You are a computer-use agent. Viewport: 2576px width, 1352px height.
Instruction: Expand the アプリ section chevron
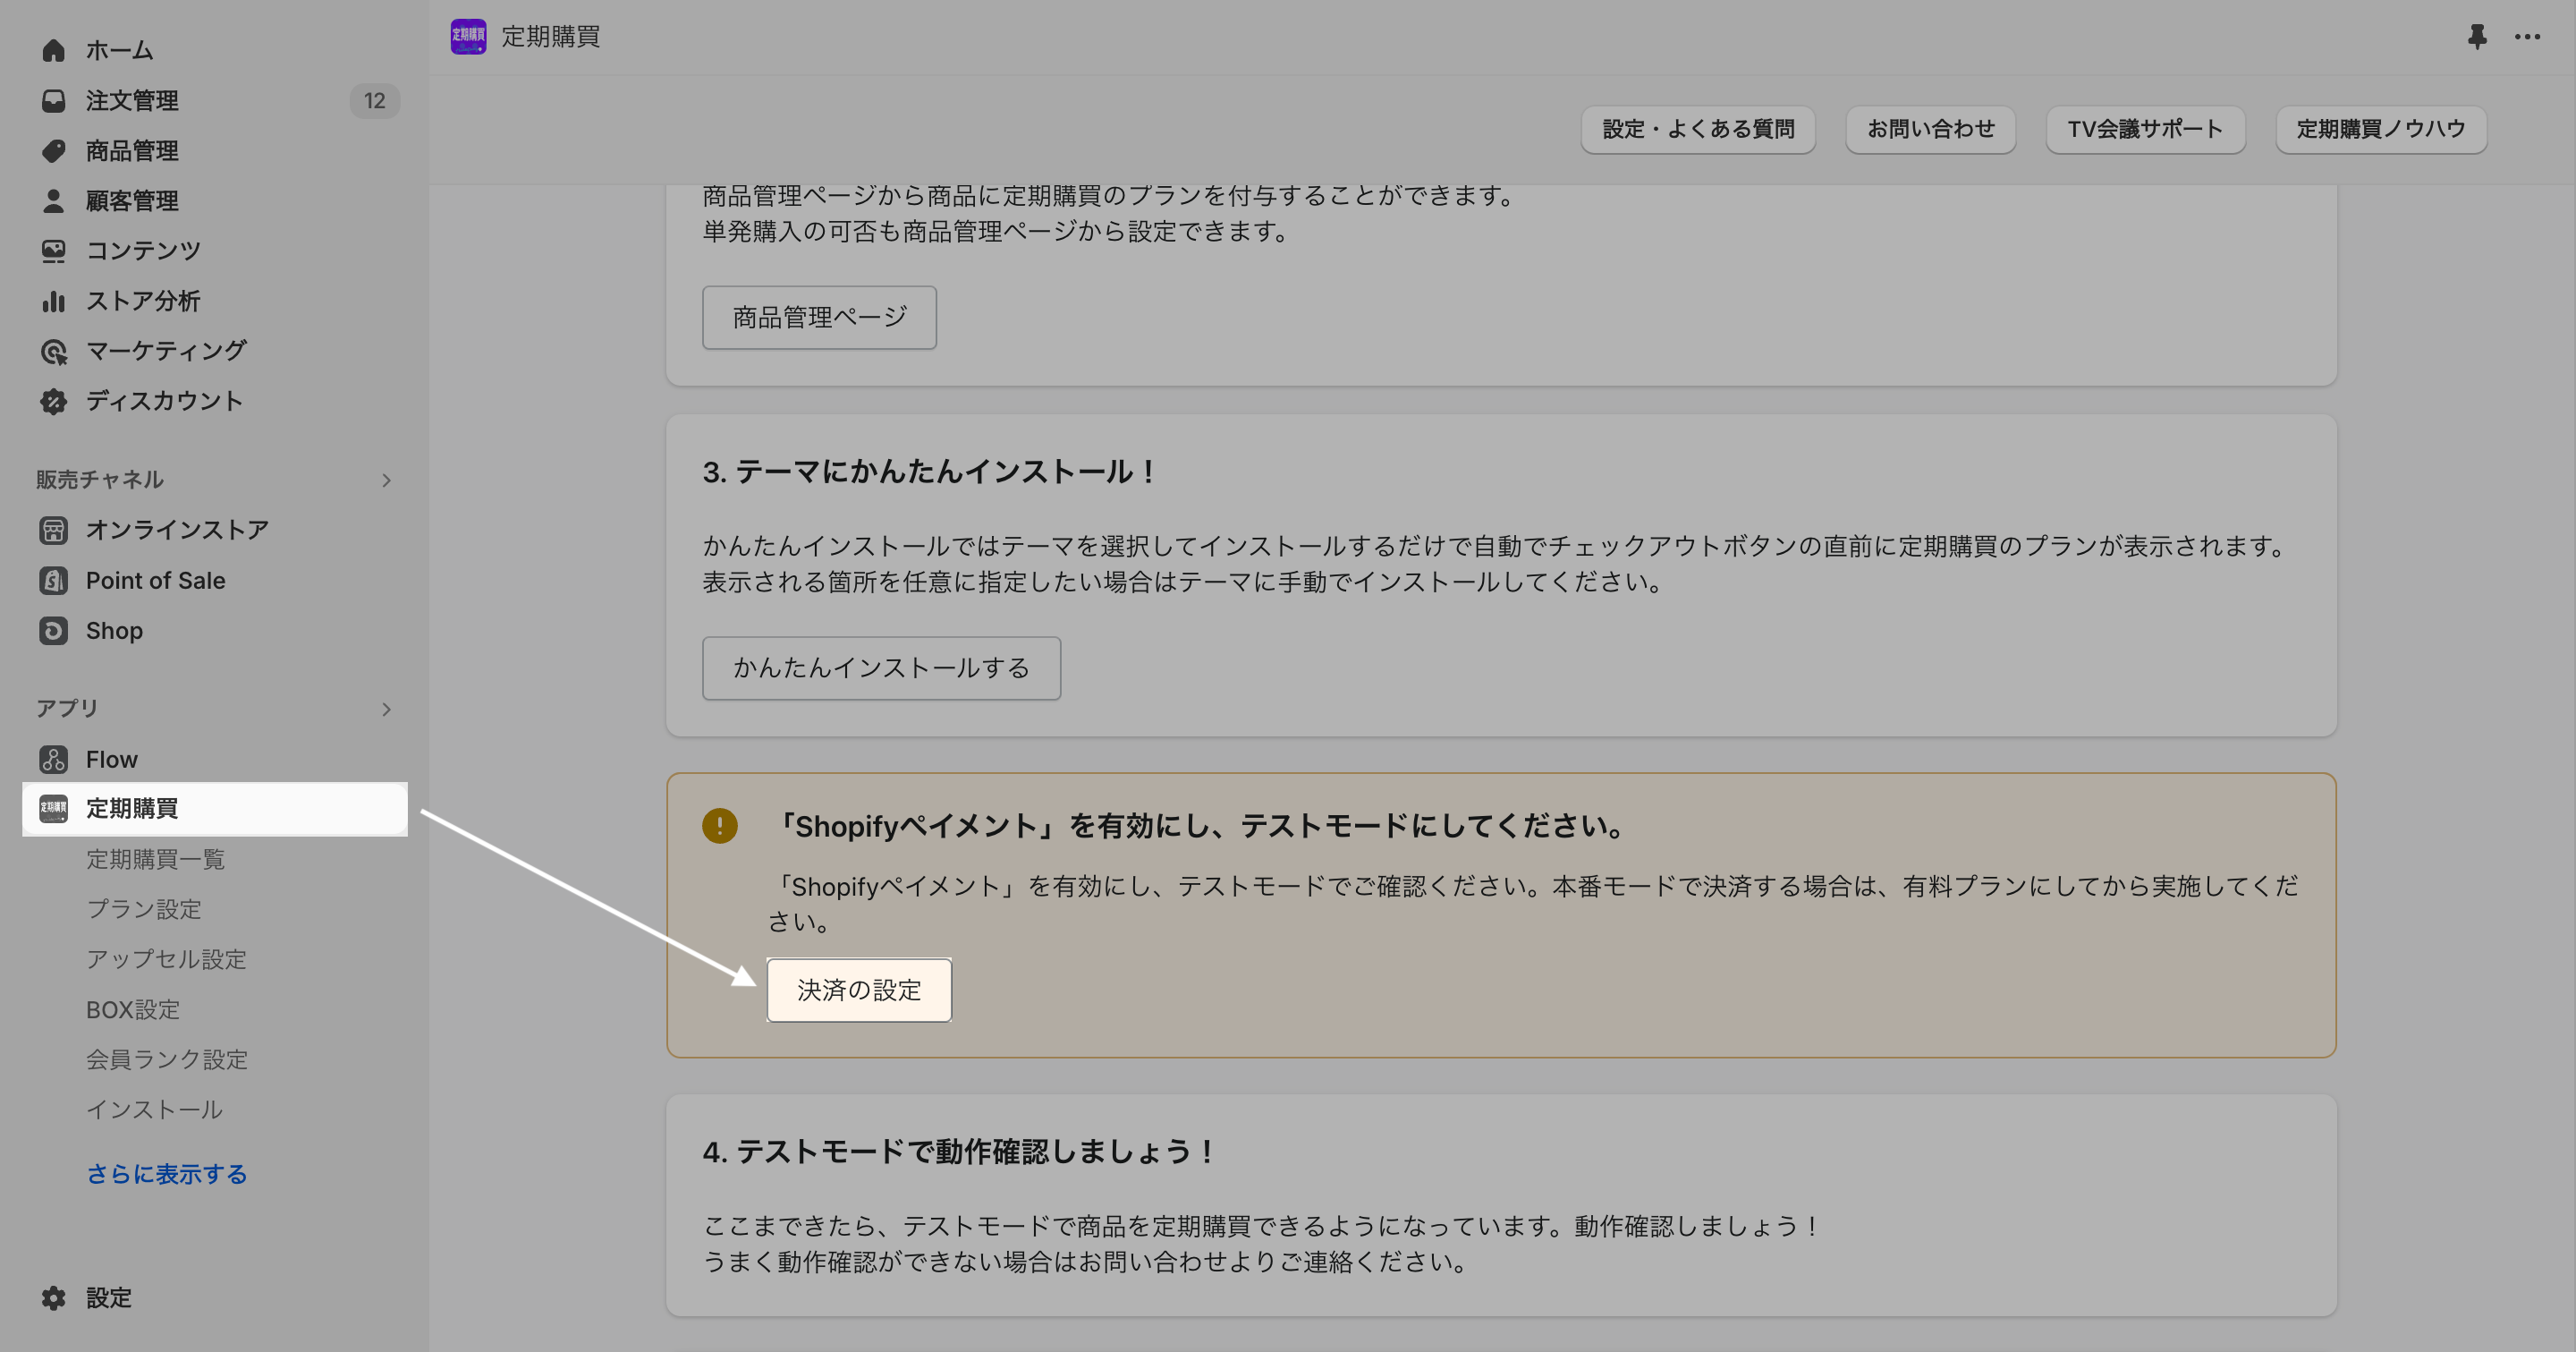coord(386,709)
